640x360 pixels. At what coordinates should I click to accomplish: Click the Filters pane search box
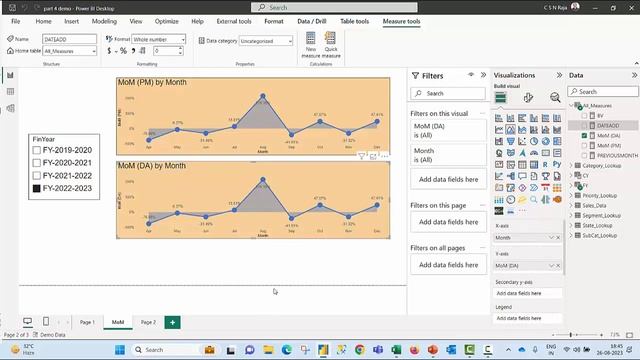pyautogui.click(x=448, y=93)
